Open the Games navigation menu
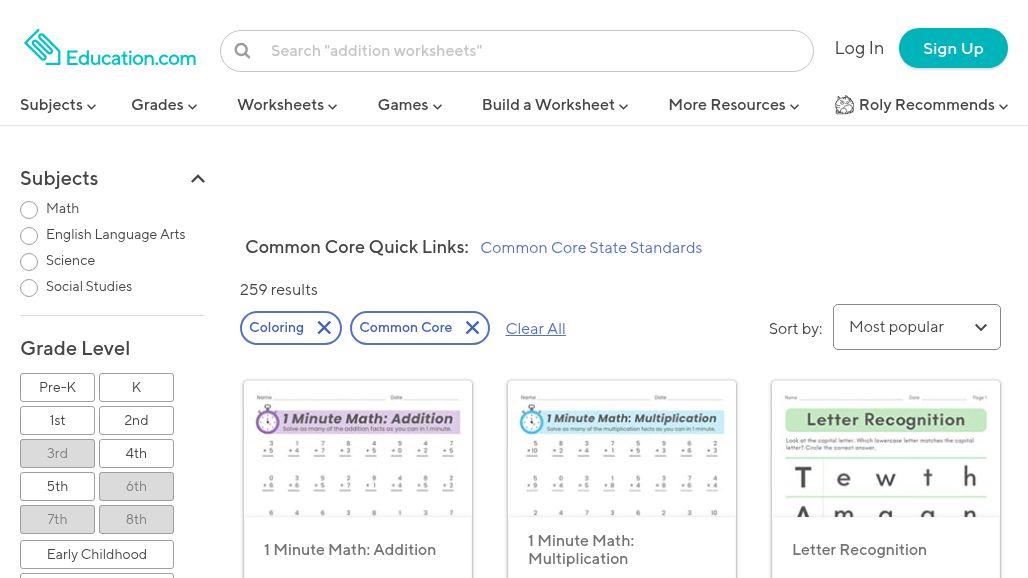The width and height of the screenshot is (1028, 578). [409, 105]
